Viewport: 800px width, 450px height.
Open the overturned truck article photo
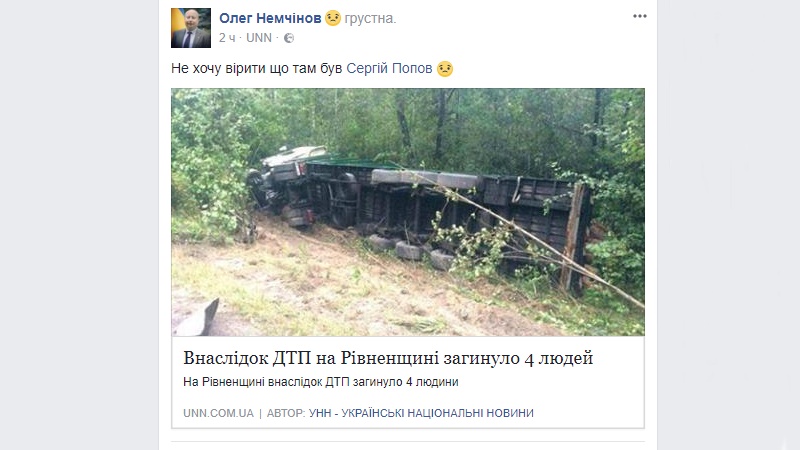408,212
